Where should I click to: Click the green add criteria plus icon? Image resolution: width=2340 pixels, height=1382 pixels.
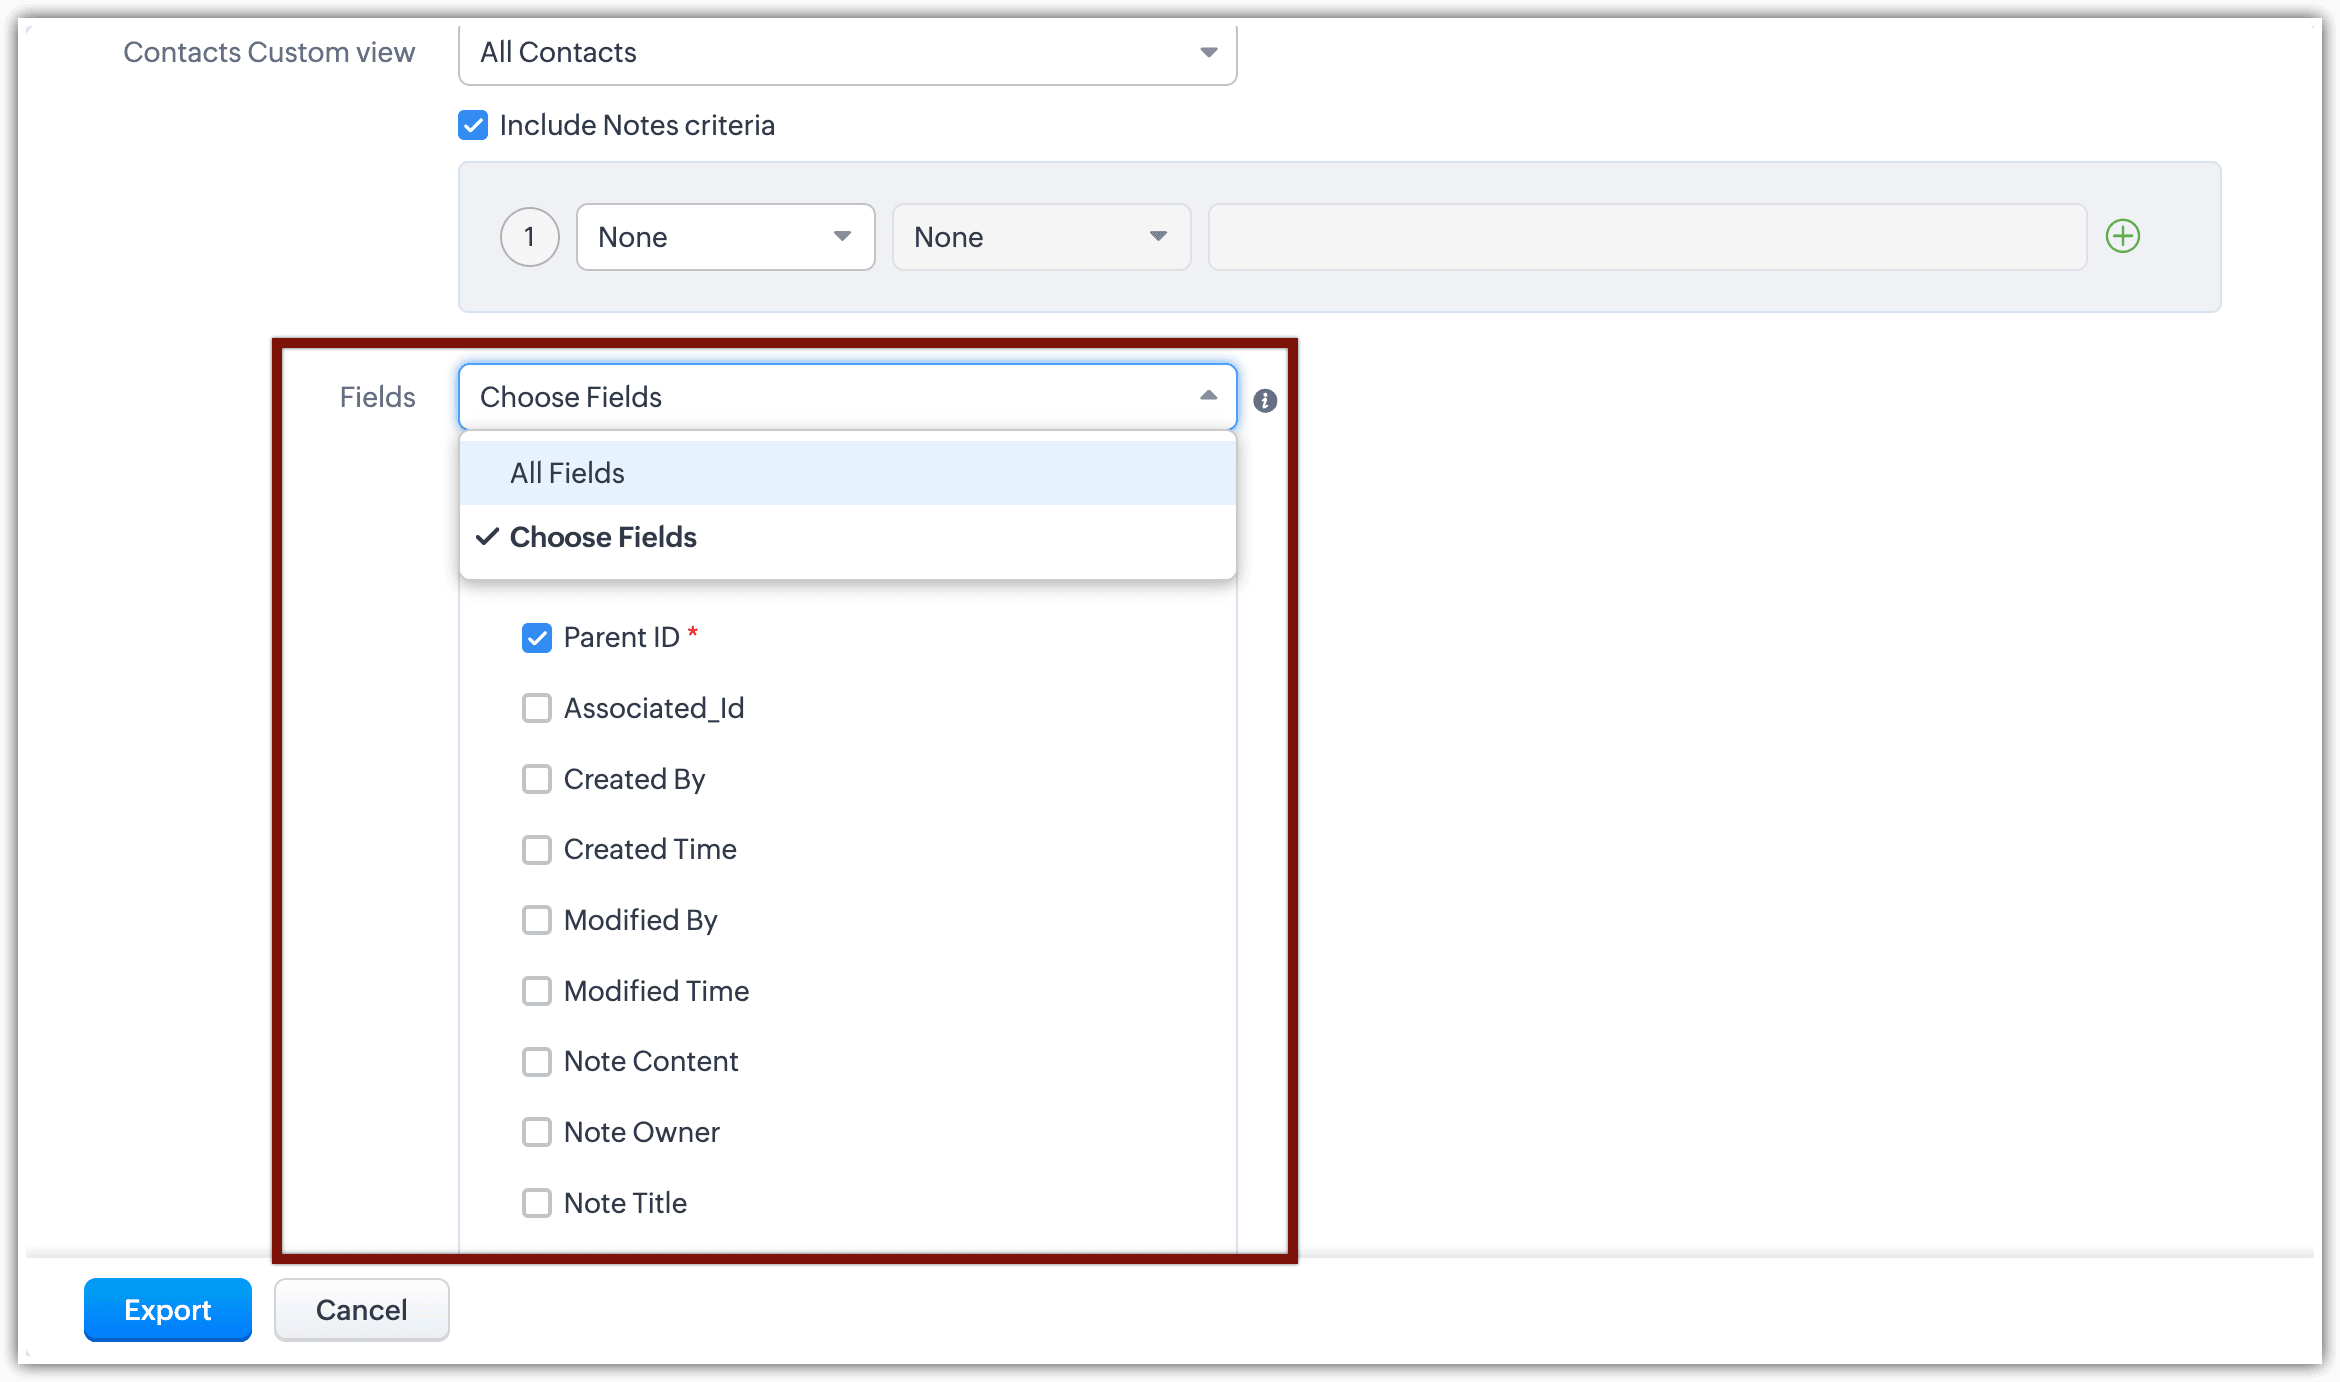click(2122, 237)
